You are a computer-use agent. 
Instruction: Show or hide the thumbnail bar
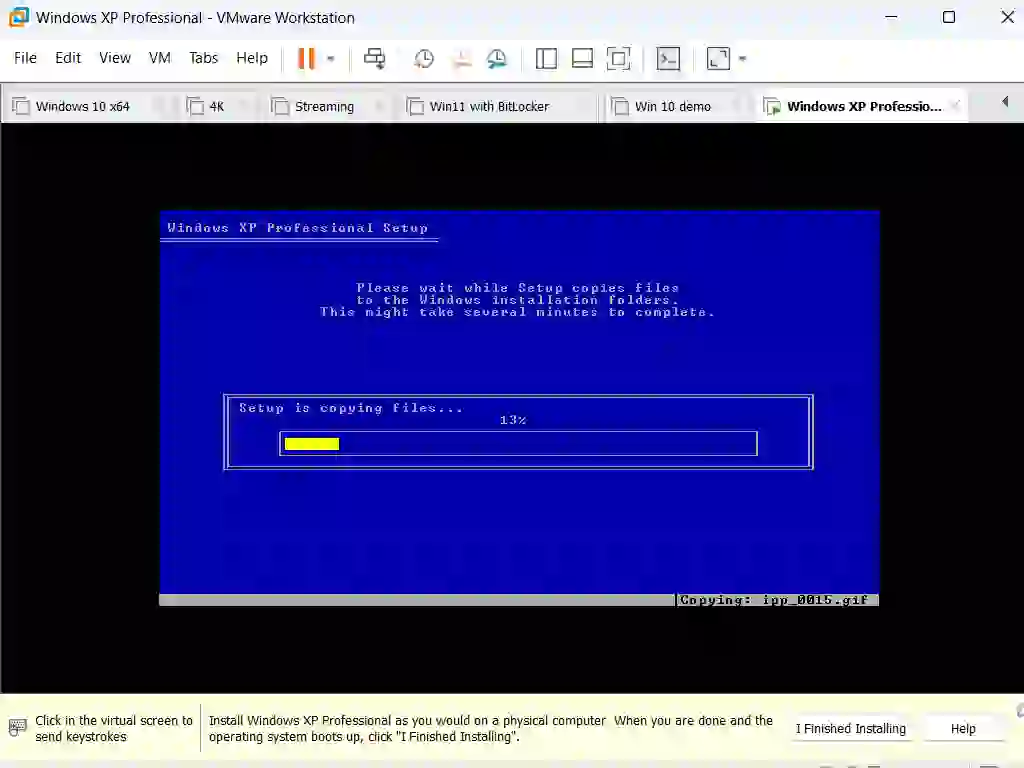tap(582, 58)
